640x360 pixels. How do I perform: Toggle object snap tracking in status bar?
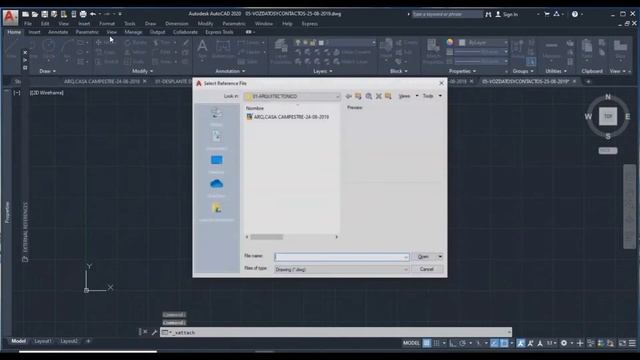tap(494, 343)
